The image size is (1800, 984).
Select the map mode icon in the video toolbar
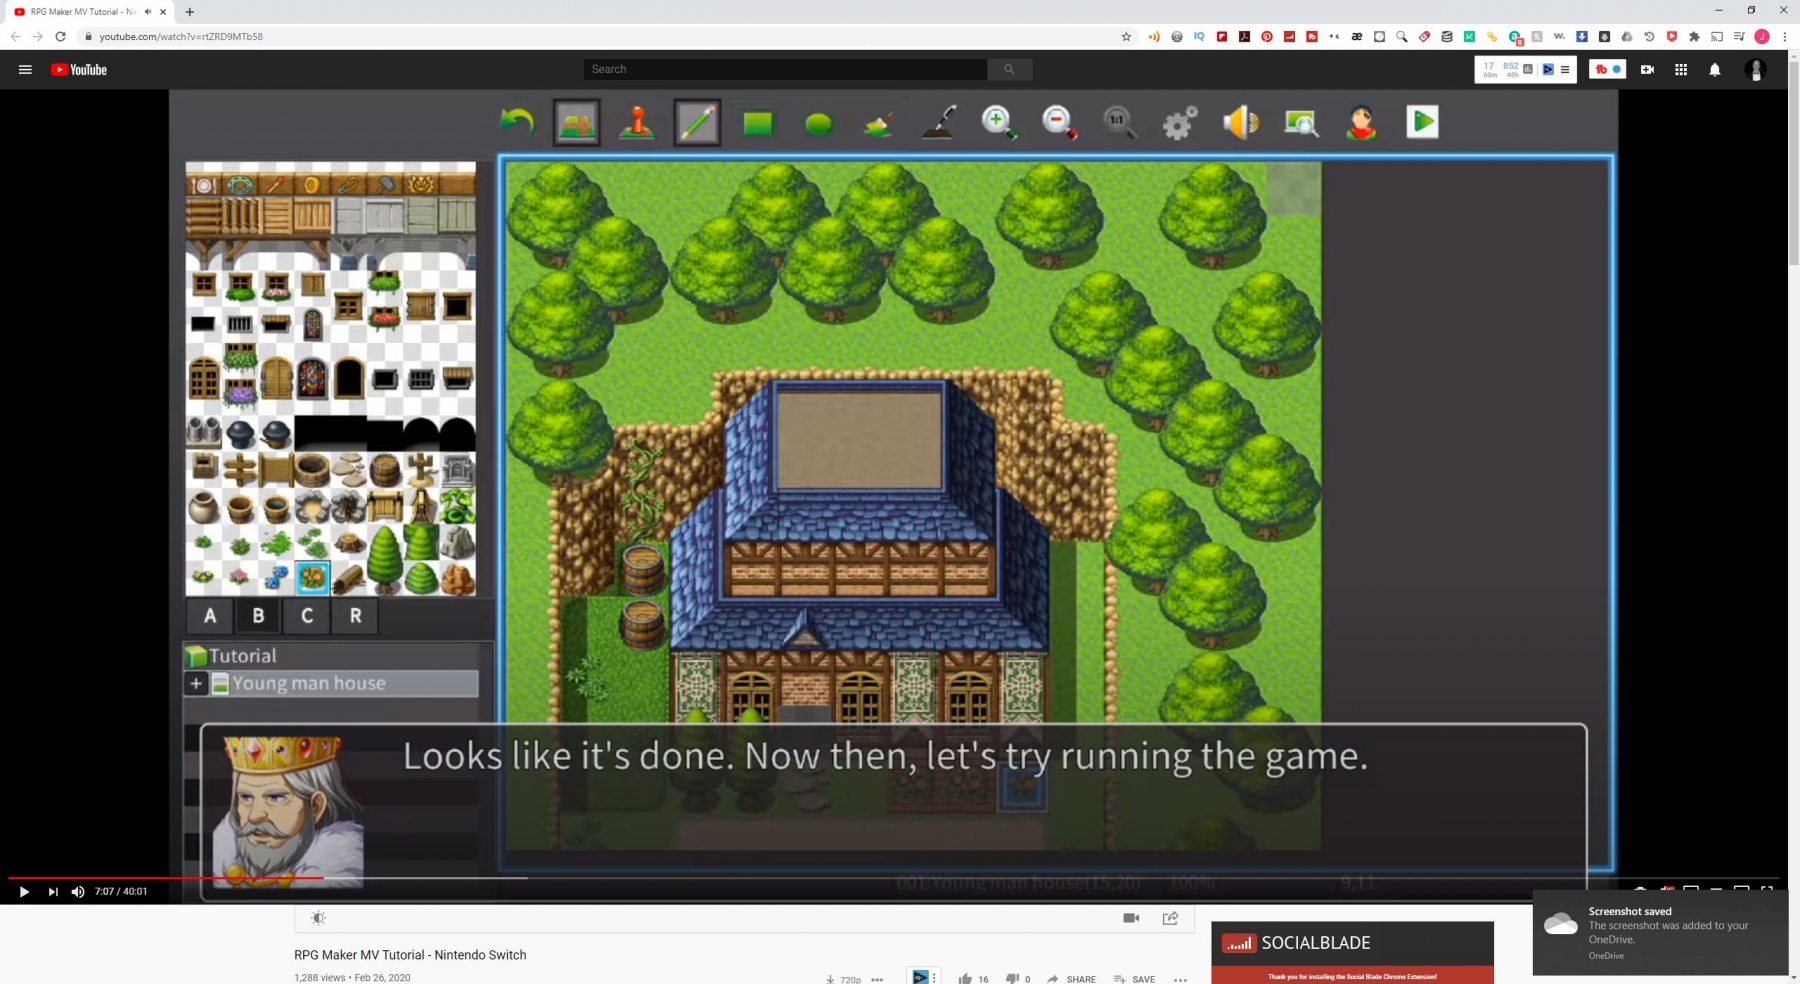click(x=577, y=123)
